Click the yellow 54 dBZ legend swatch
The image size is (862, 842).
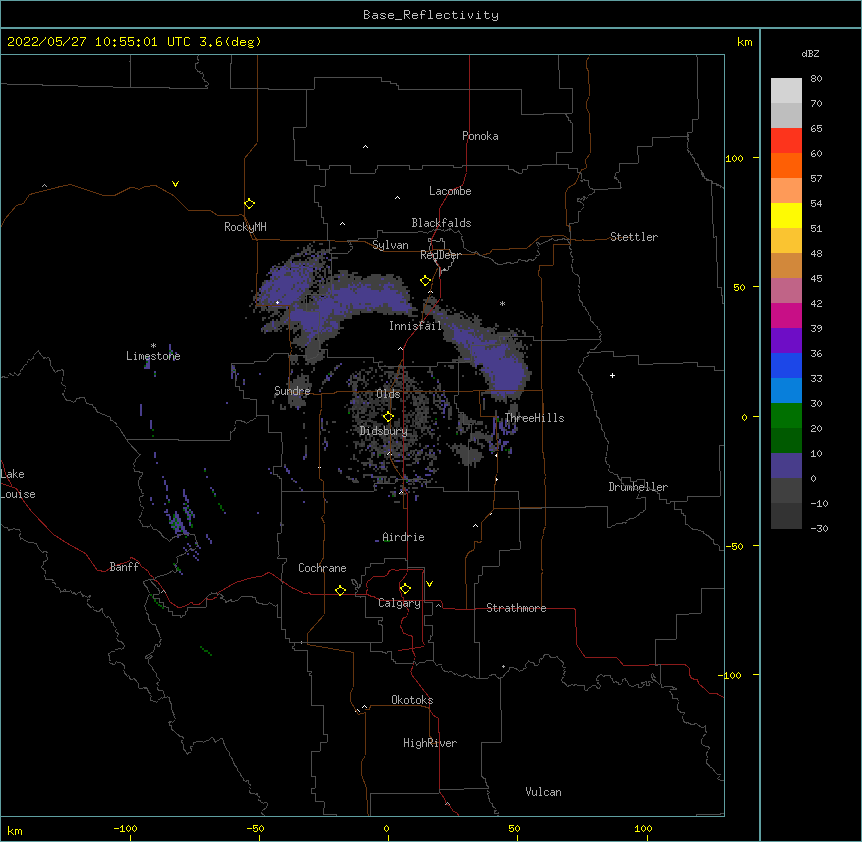(x=786, y=215)
